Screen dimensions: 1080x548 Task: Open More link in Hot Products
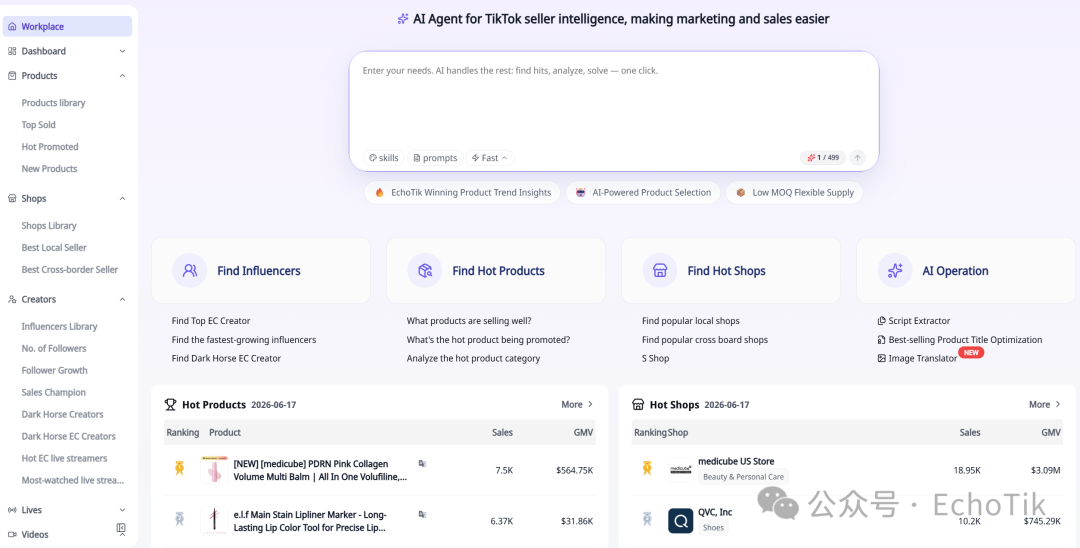[x=577, y=404]
